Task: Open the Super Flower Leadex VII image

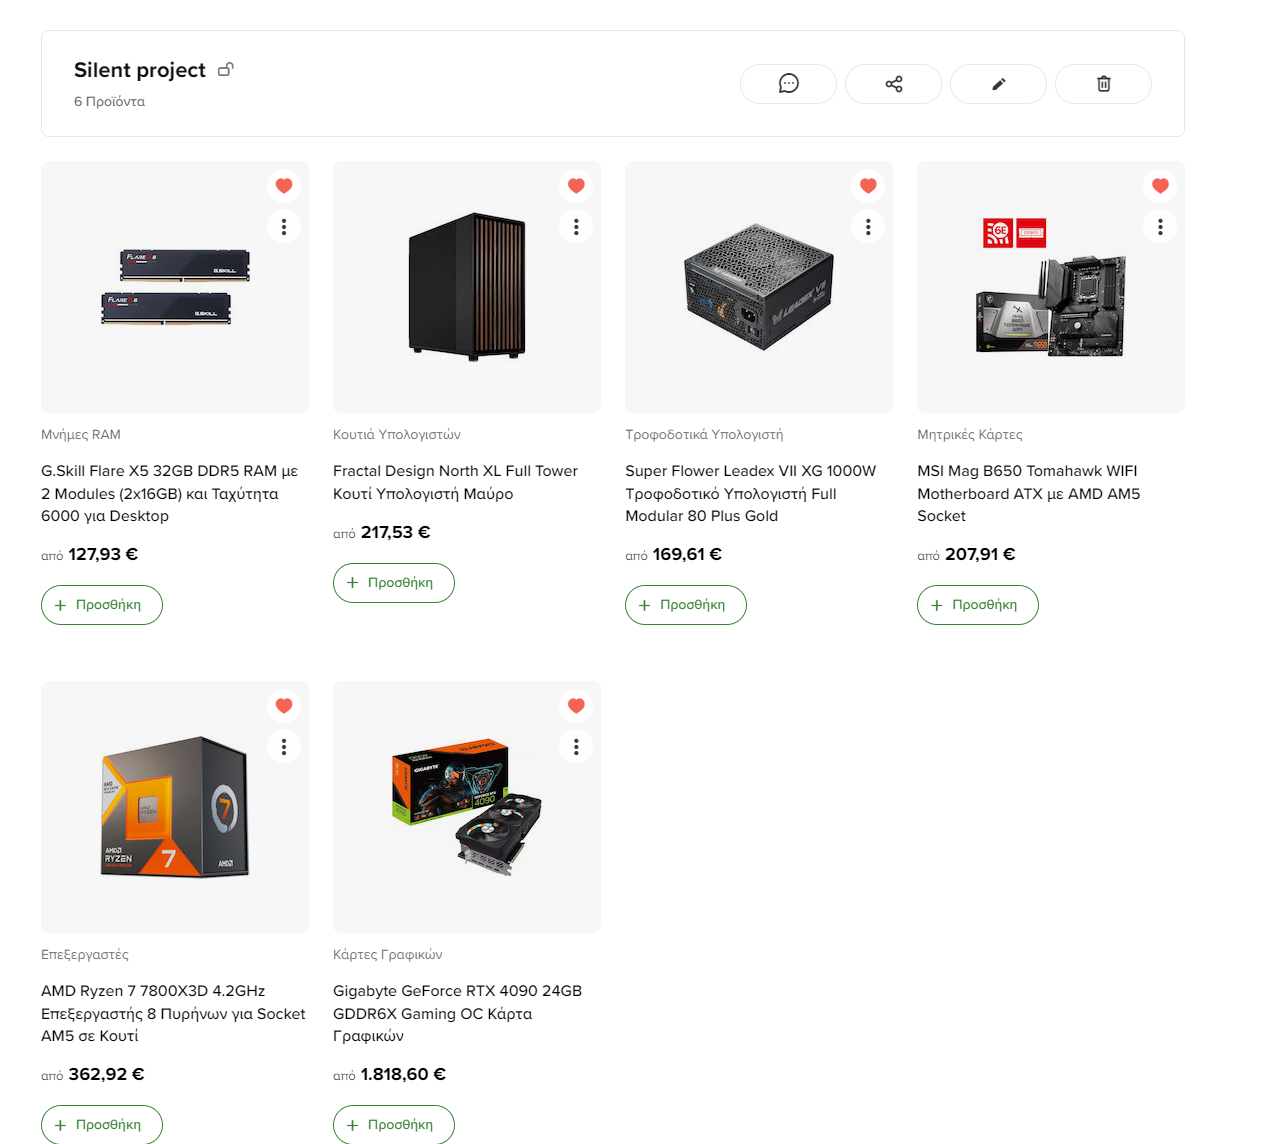Action: click(x=759, y=287)
